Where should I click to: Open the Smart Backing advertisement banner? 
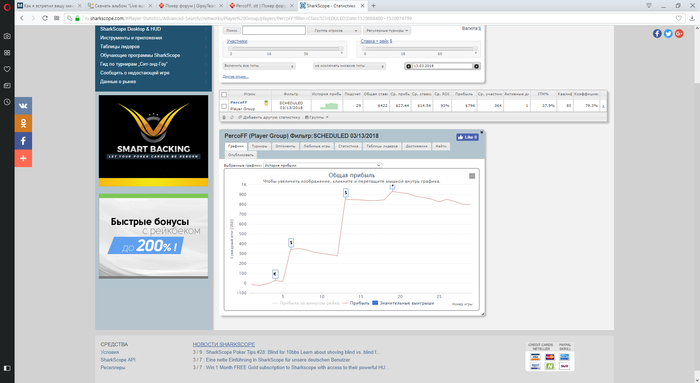[x=153, y=141]
